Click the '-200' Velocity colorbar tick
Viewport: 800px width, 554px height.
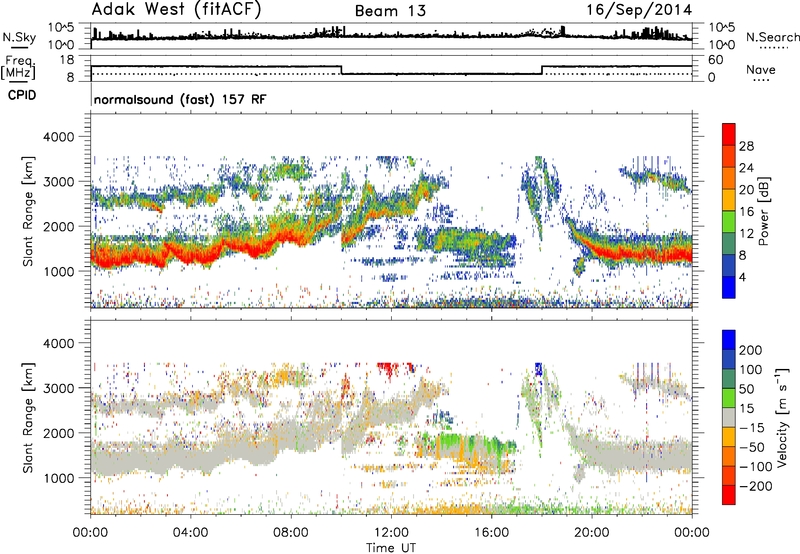coord(756,486)
